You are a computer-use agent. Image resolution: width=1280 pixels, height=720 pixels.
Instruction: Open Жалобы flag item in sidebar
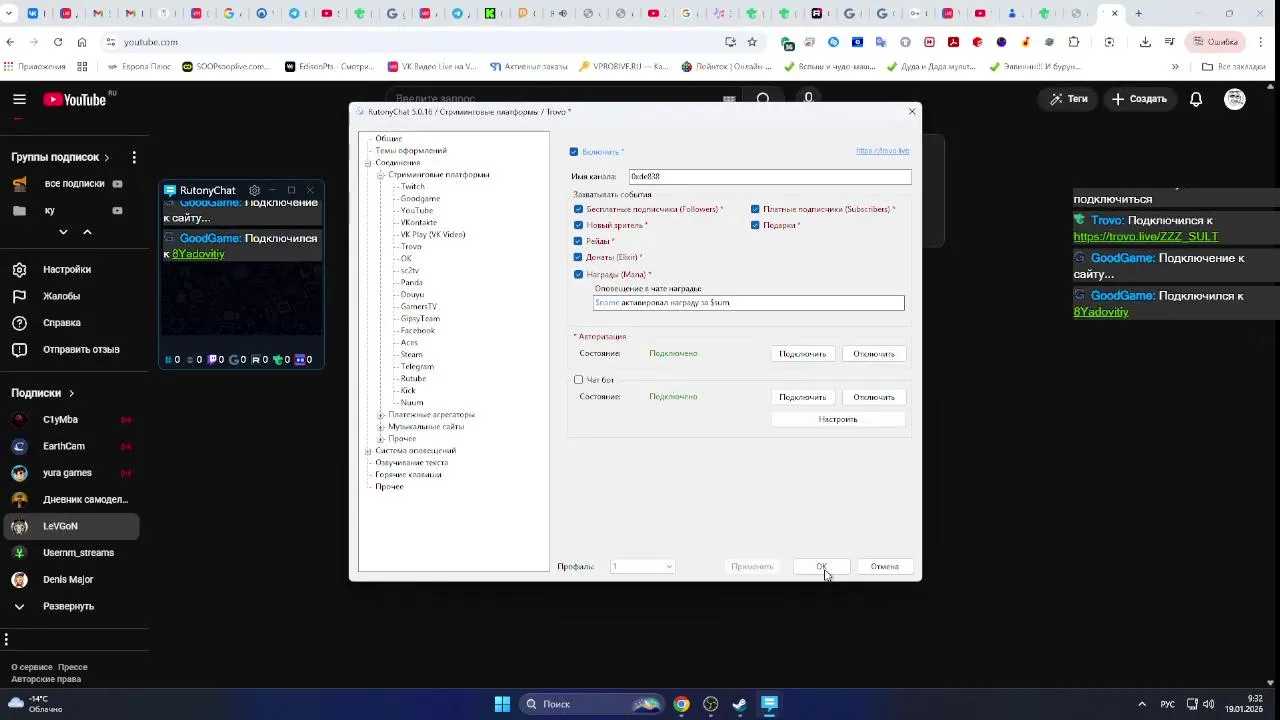point(19,296)
